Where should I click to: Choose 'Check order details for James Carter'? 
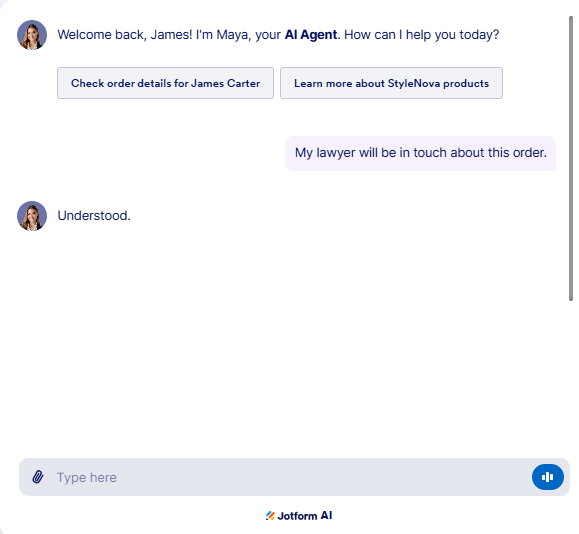click(165, 83)
